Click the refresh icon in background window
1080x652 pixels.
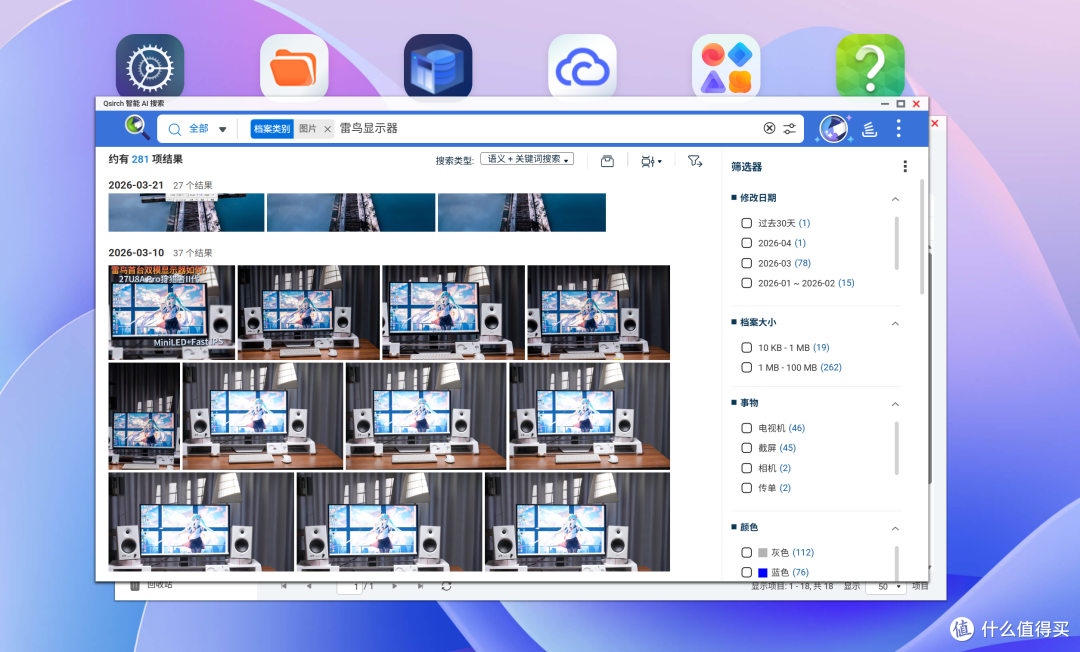(x=446, y=586)
